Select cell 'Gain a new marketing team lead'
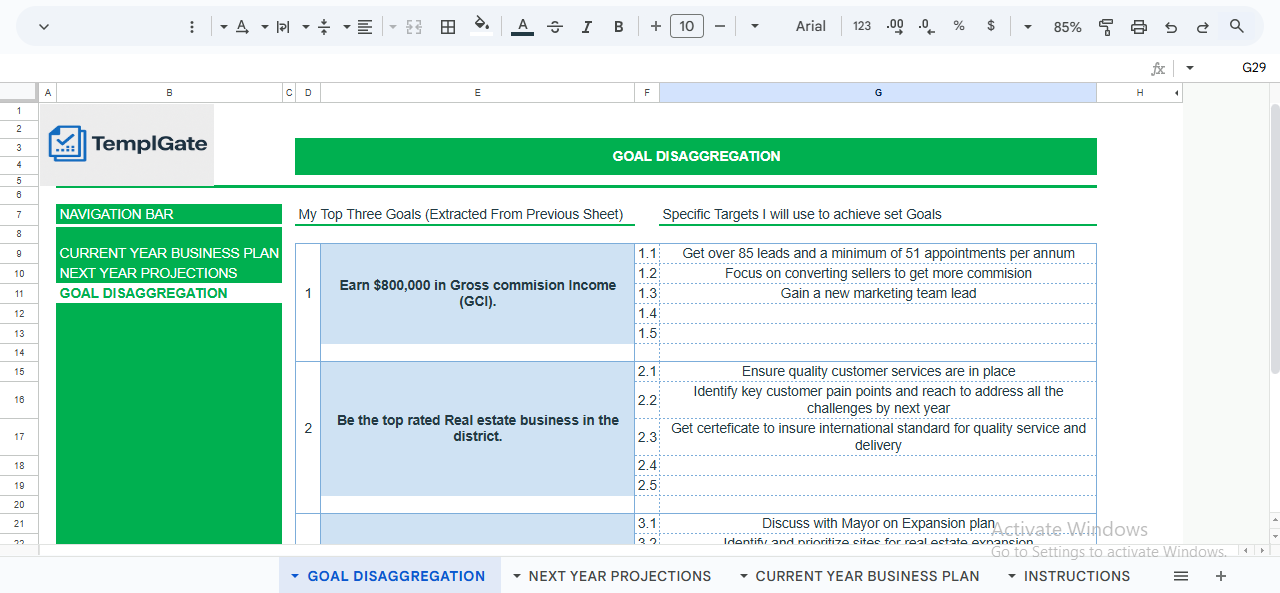The height and width of the screenshot is (593, 1280). click(878, 293)
